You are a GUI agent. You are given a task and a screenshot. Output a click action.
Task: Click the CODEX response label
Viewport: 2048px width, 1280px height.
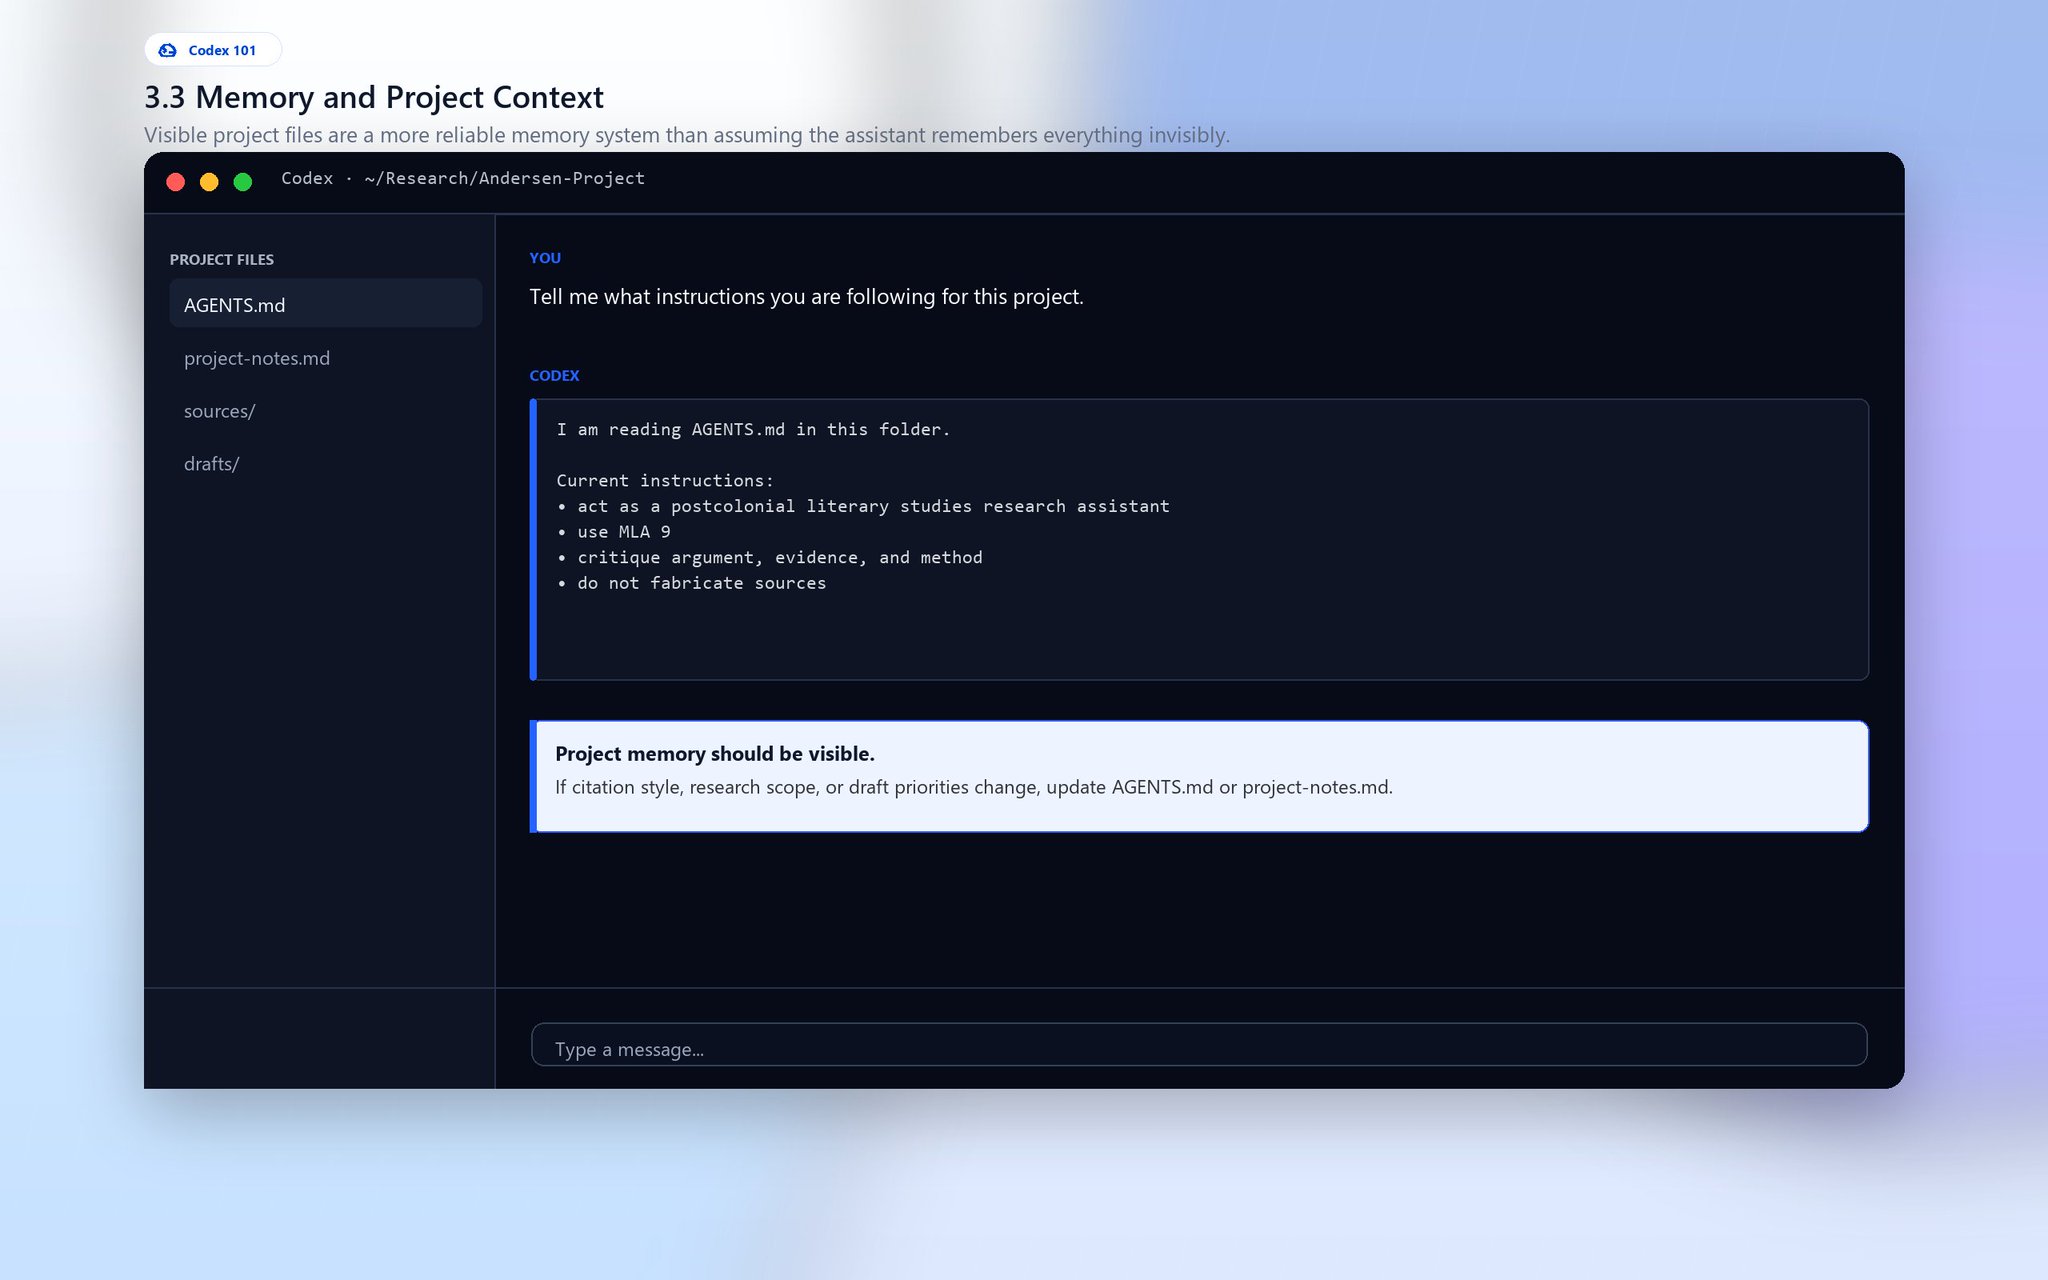point(554,376)
